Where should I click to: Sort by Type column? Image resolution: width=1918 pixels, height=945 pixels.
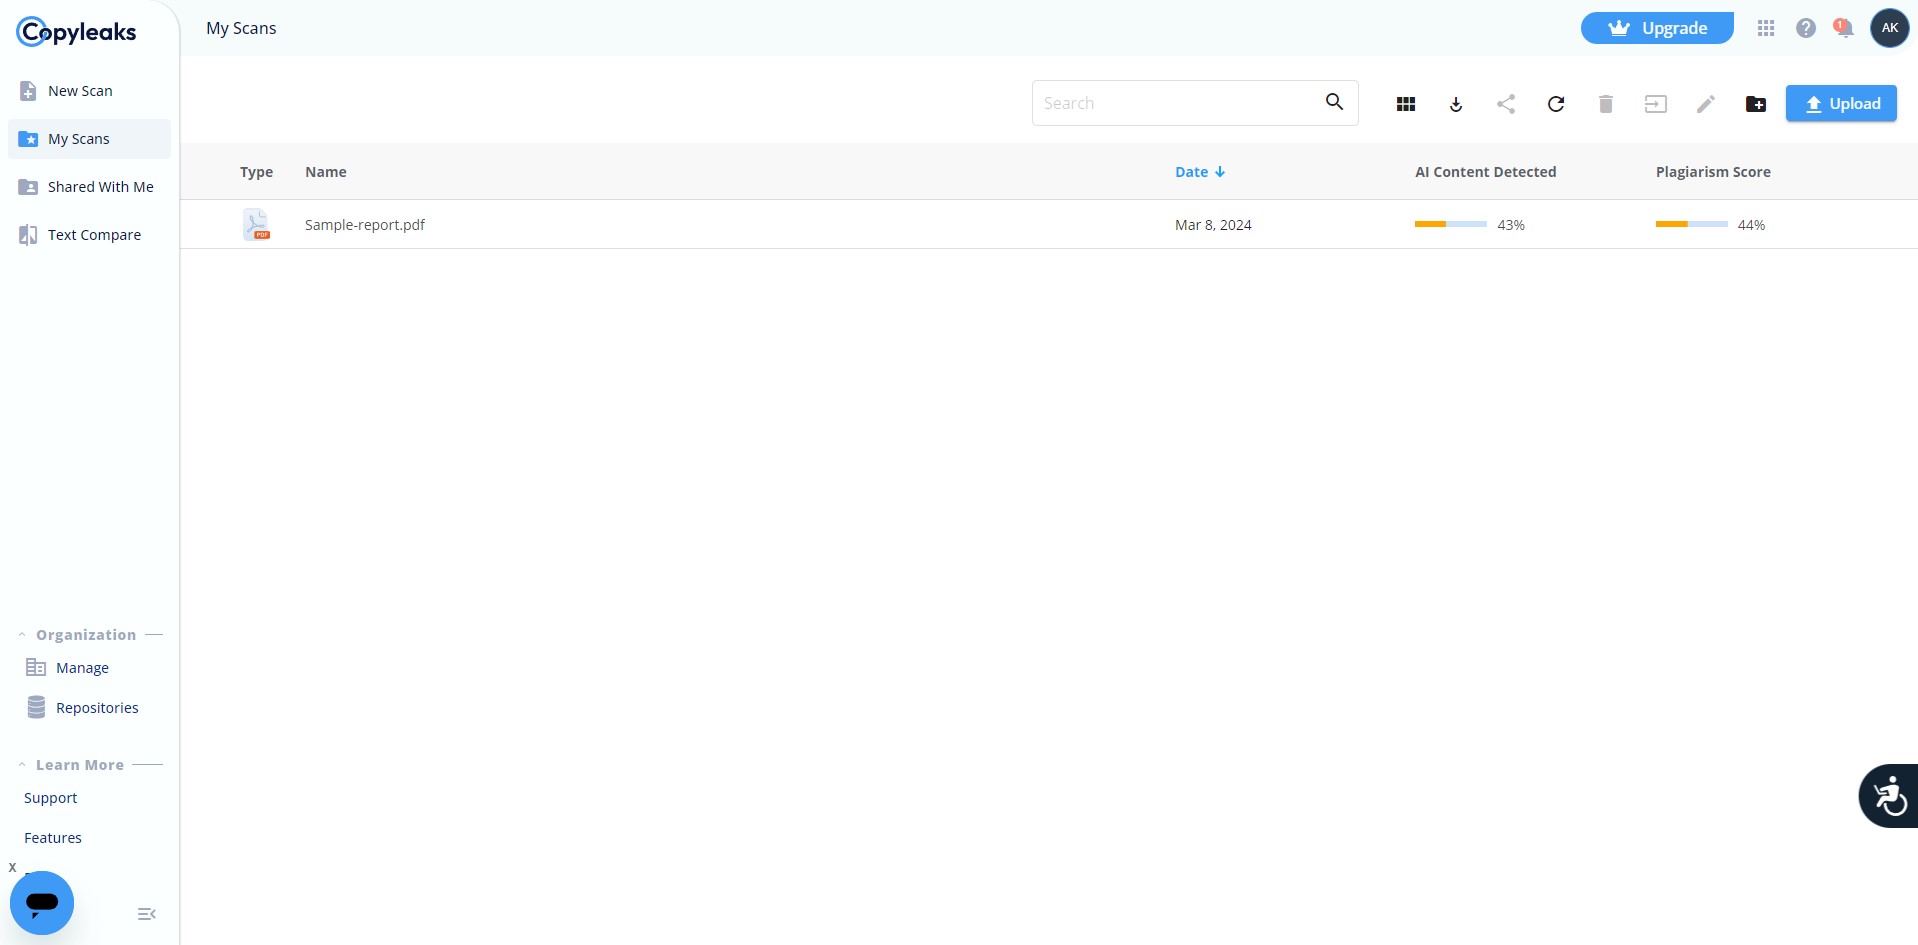click(x=256, y=172)
